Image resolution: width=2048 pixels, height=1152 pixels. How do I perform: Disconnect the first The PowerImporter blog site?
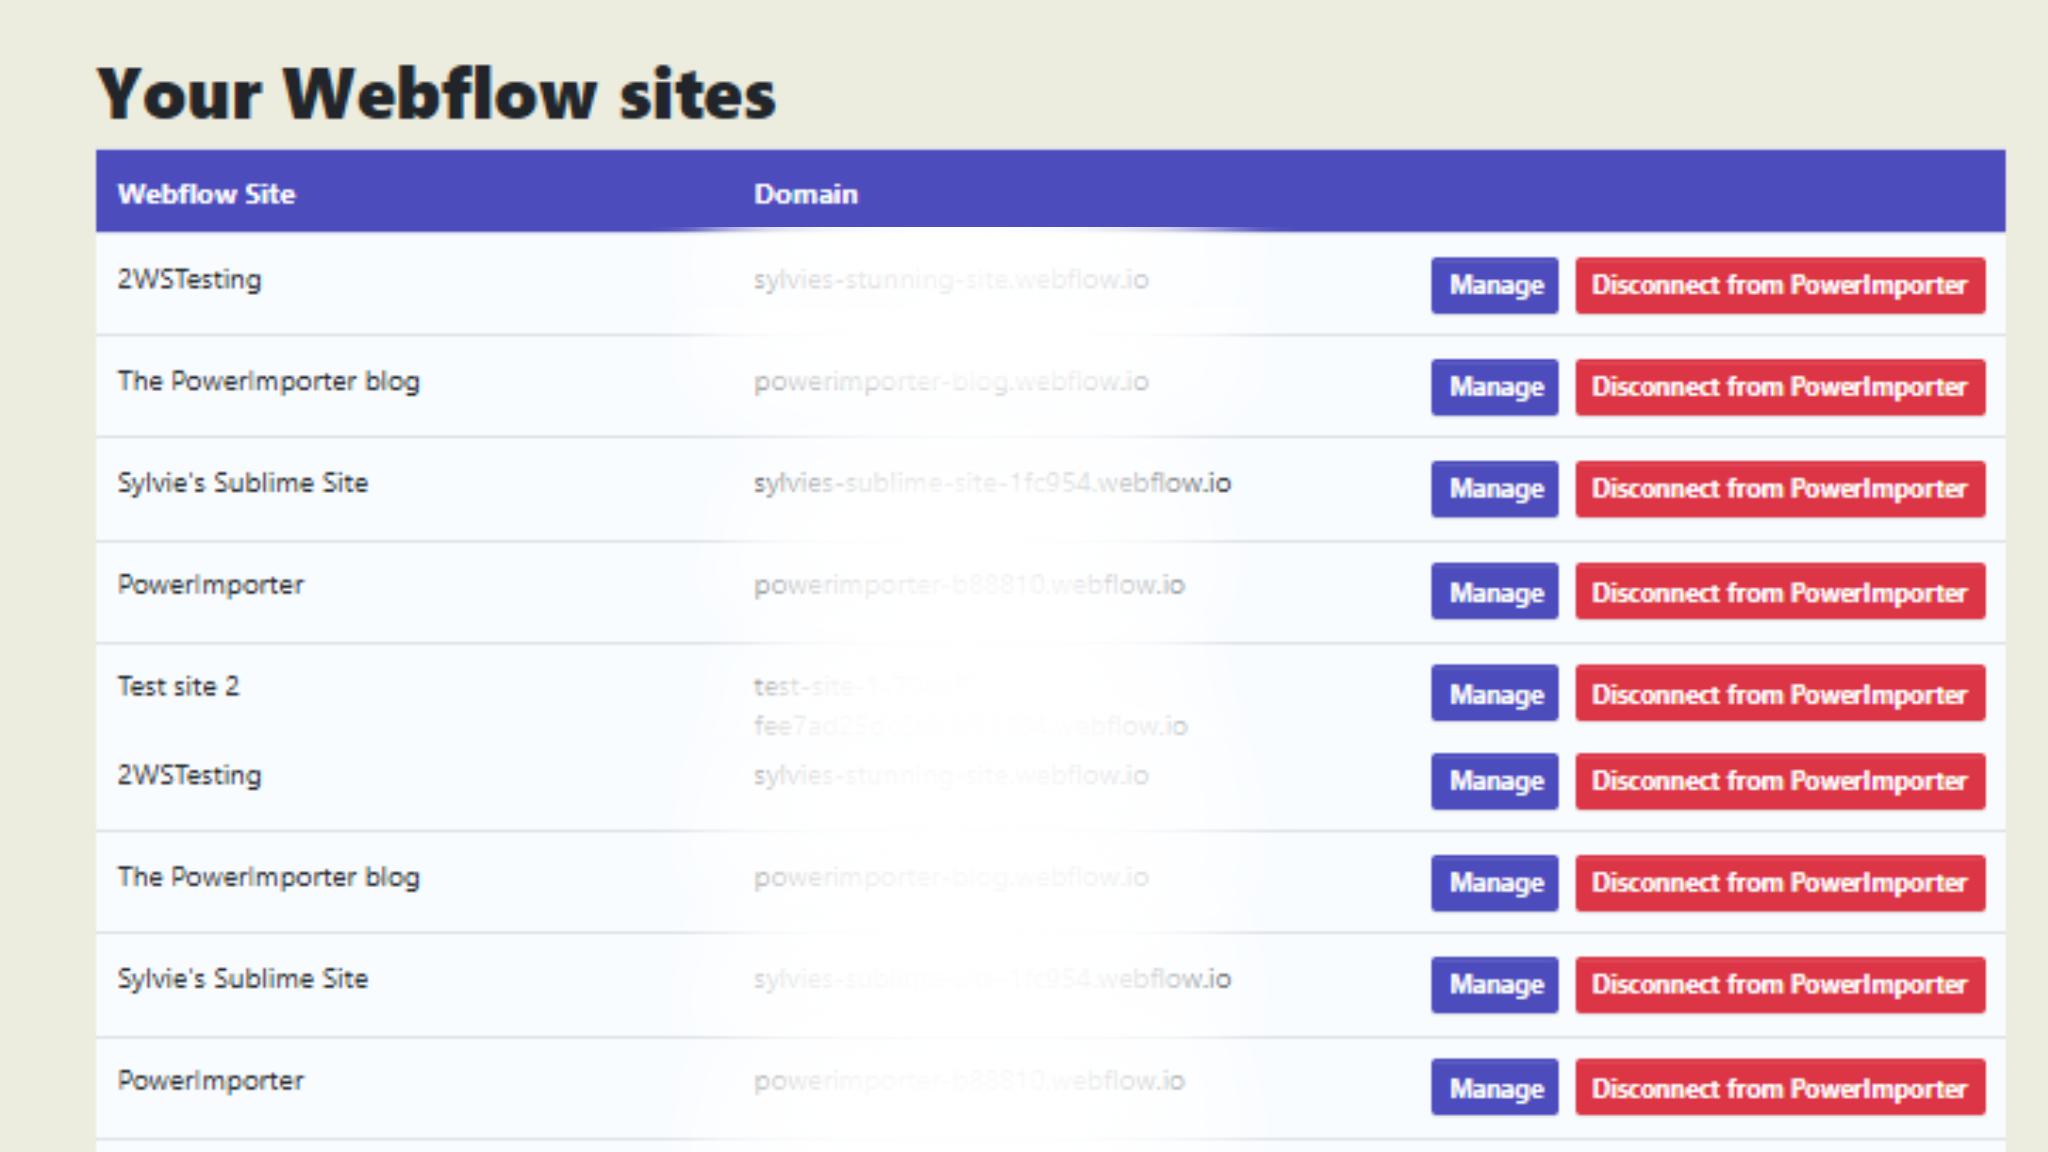click(1780, 387)
